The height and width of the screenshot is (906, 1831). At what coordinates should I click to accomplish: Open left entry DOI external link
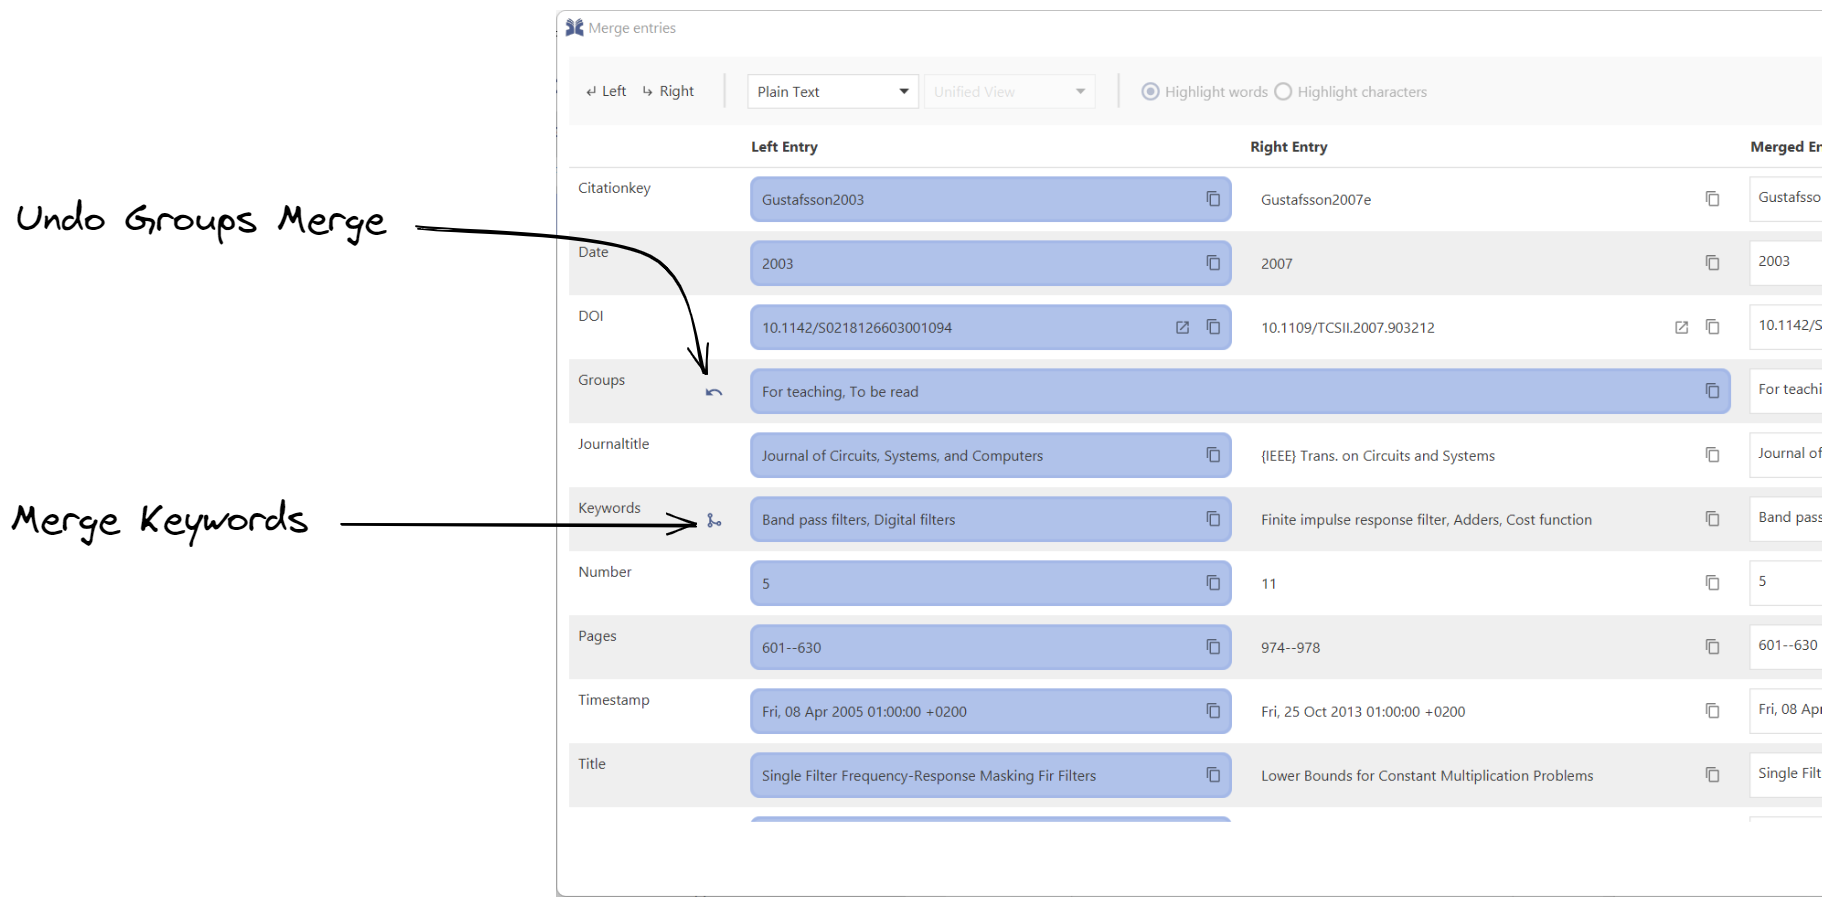(1182, 327)
